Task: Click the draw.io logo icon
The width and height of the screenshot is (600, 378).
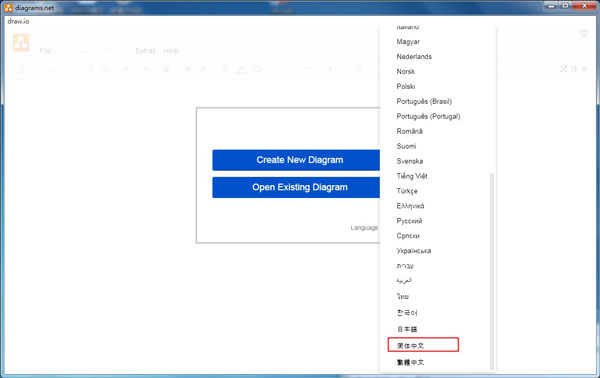Action: click(x=21, y=42)
